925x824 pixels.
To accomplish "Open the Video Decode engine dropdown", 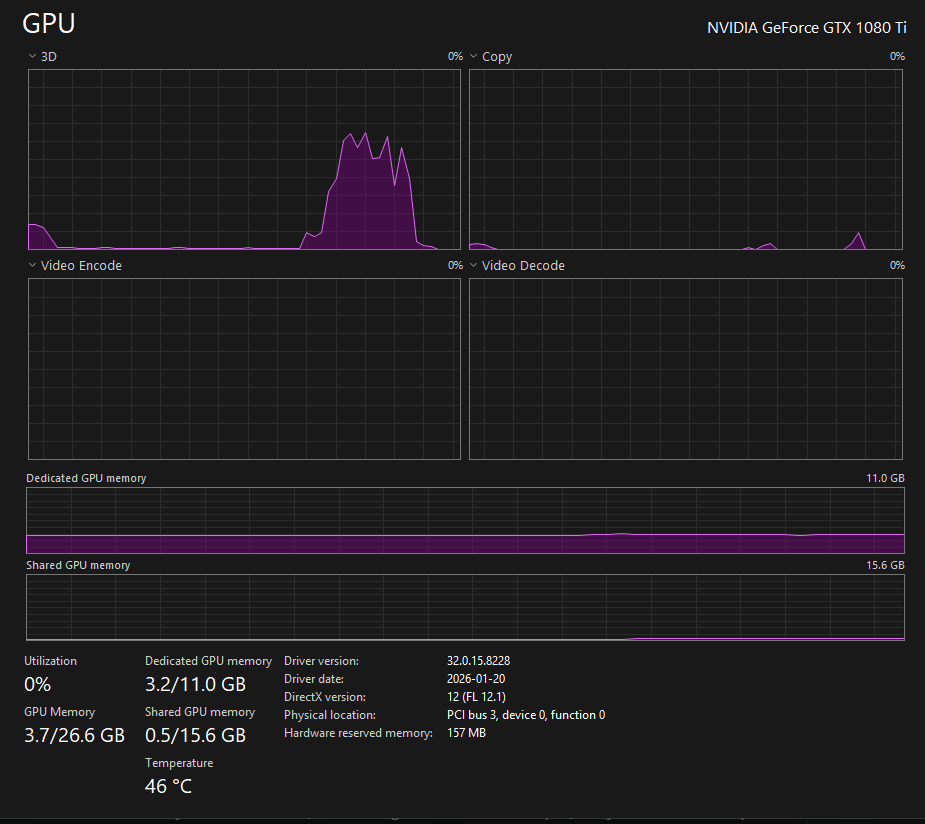I will coord(473,265).
